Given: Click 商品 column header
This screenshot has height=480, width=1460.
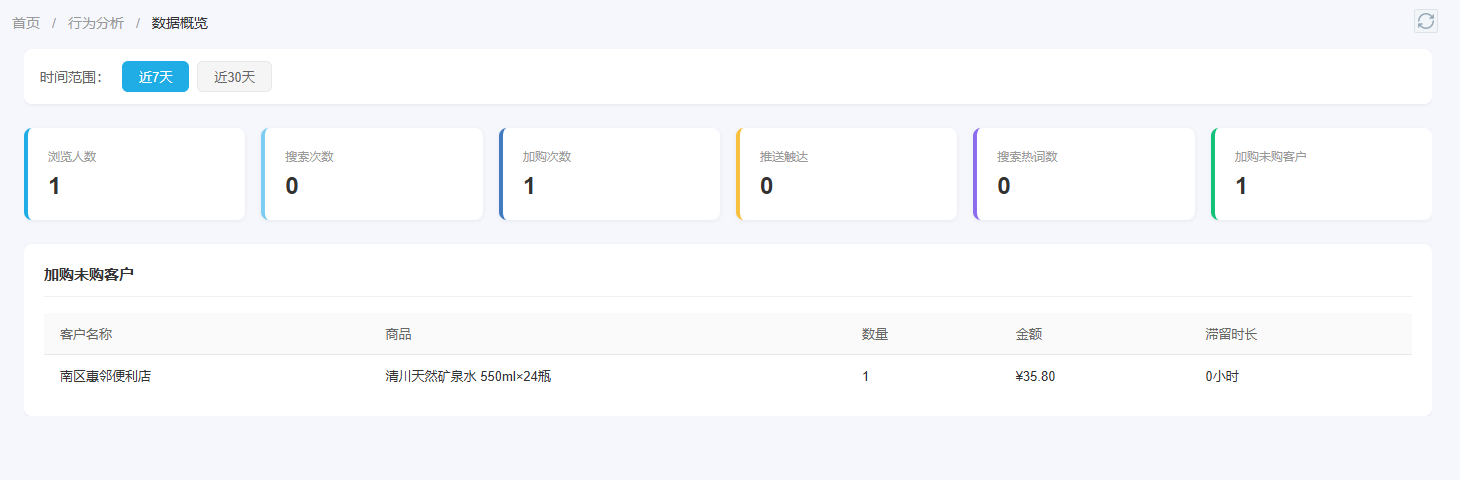Looking at the screenshot, I should [398, 334].
